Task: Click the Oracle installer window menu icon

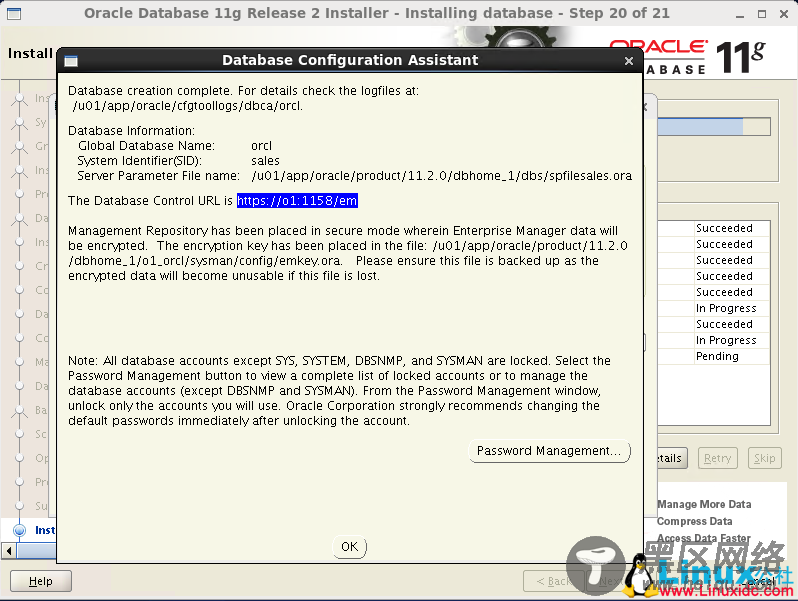Action: pyautogui.click(x=14, y=14)
